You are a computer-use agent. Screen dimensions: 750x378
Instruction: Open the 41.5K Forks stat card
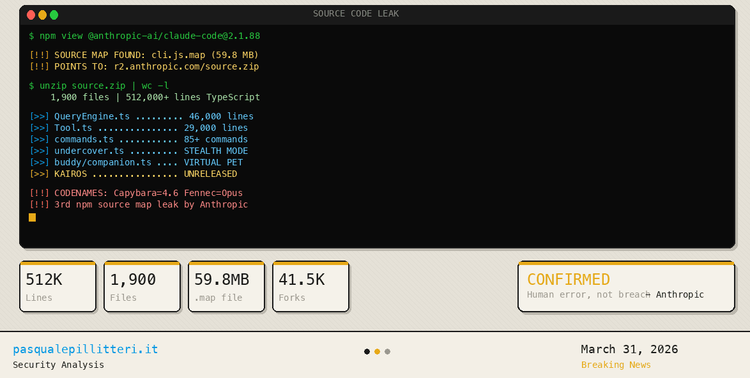311,286
